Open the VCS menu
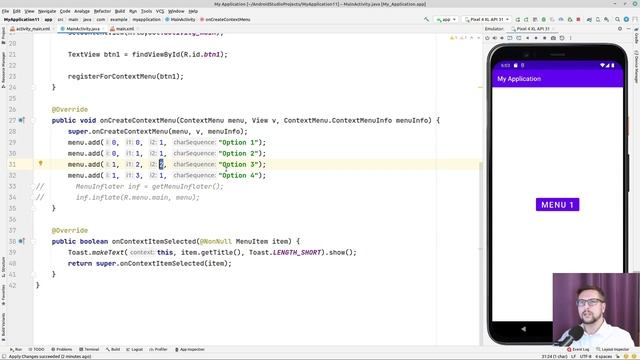Viewport: 640px width, 360px height. pos(160,11)
